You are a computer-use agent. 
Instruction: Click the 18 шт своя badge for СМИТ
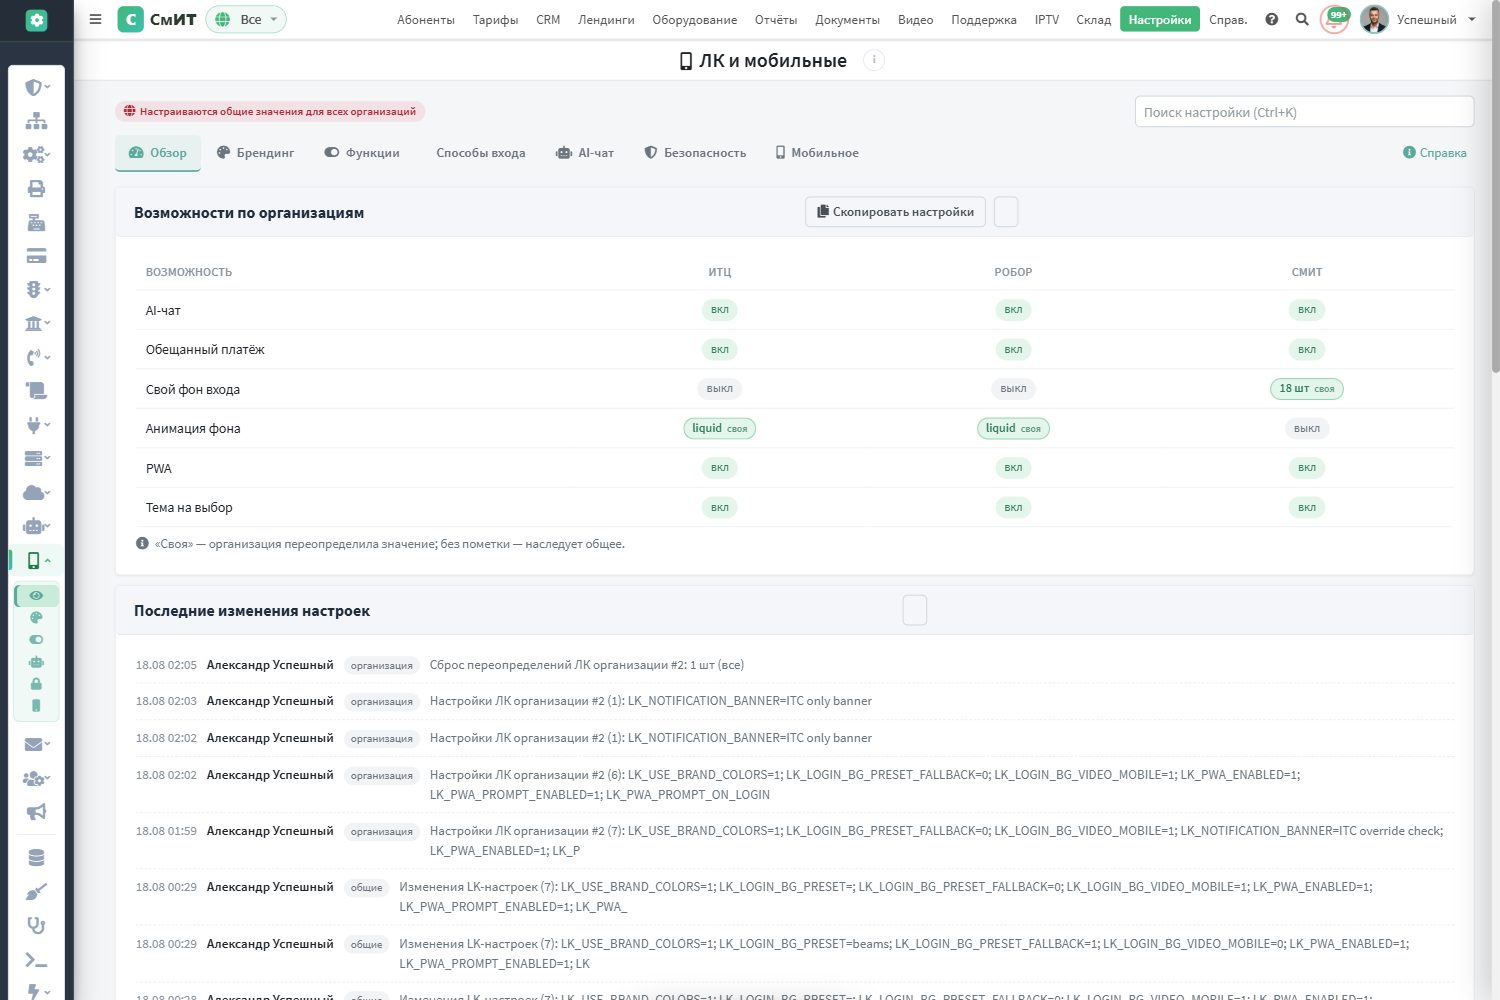(x=1307, y=389)
